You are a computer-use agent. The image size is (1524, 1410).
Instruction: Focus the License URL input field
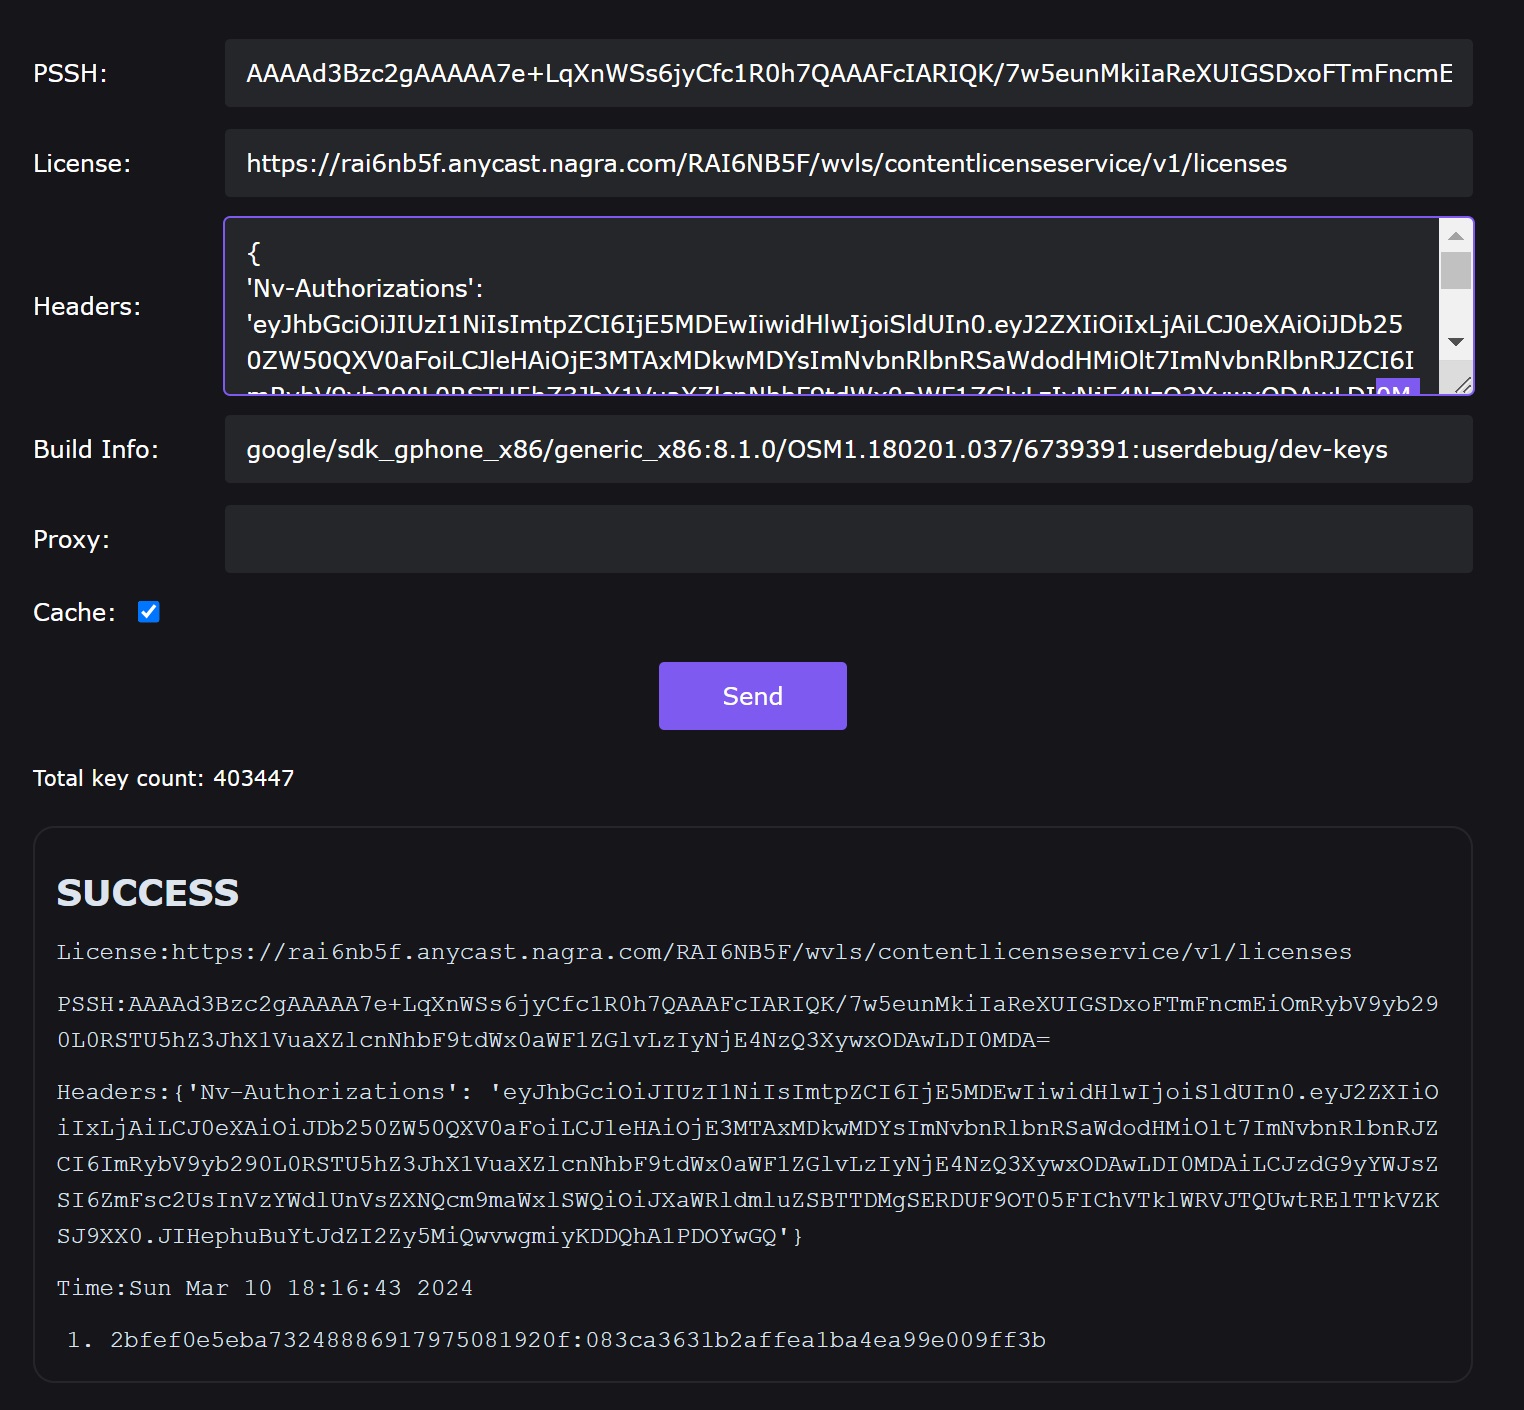coord(848,163)
